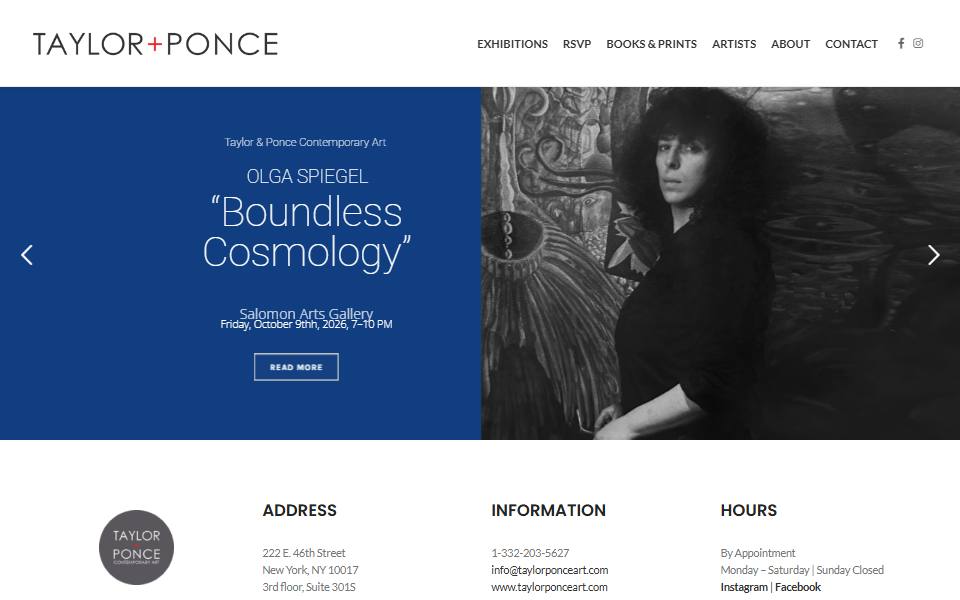Click the round gray Taylor Ponce logo
Screen dimensions: 960x600
(137, 547)
